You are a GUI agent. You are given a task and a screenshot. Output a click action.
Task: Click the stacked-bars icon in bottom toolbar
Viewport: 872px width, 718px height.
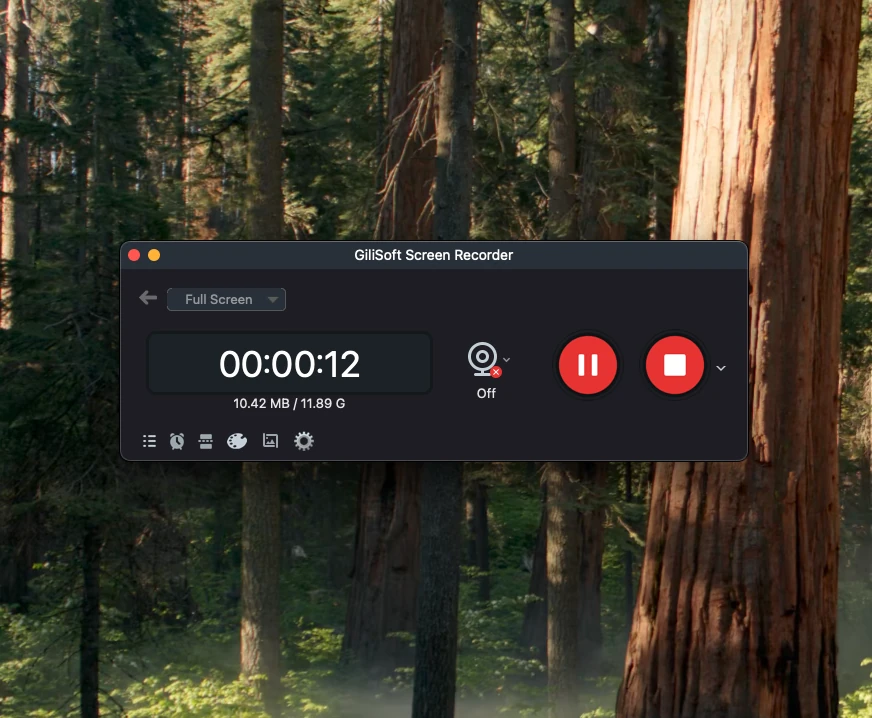coord(206,441)
